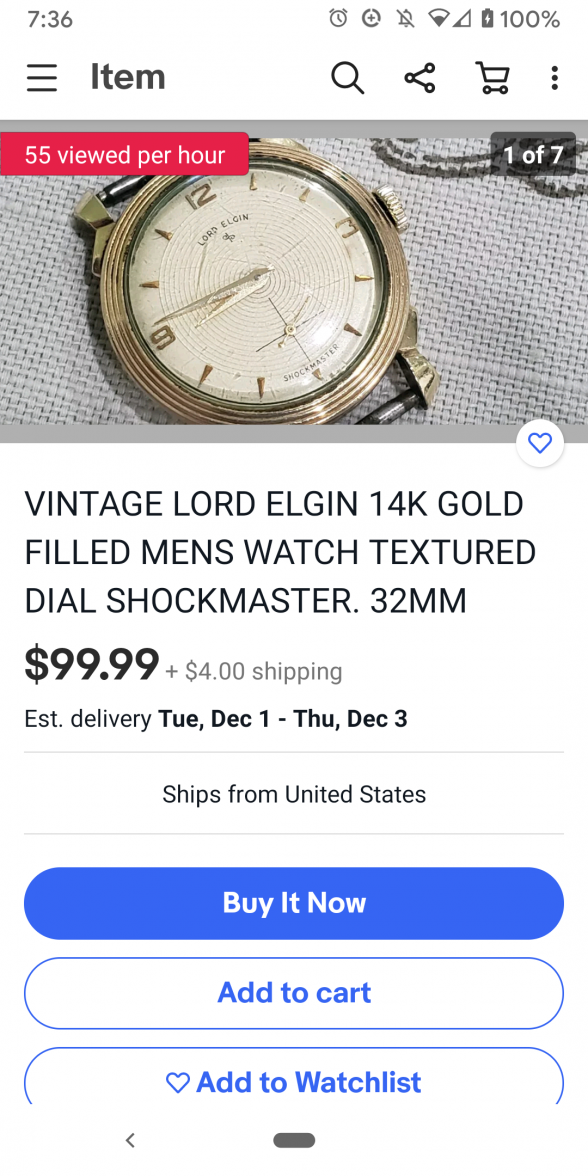The height and width of the screenshot is (1176, 588).
Task: Tap the Android home pill
Action: pyautogui.click(x=294, y=1140)
